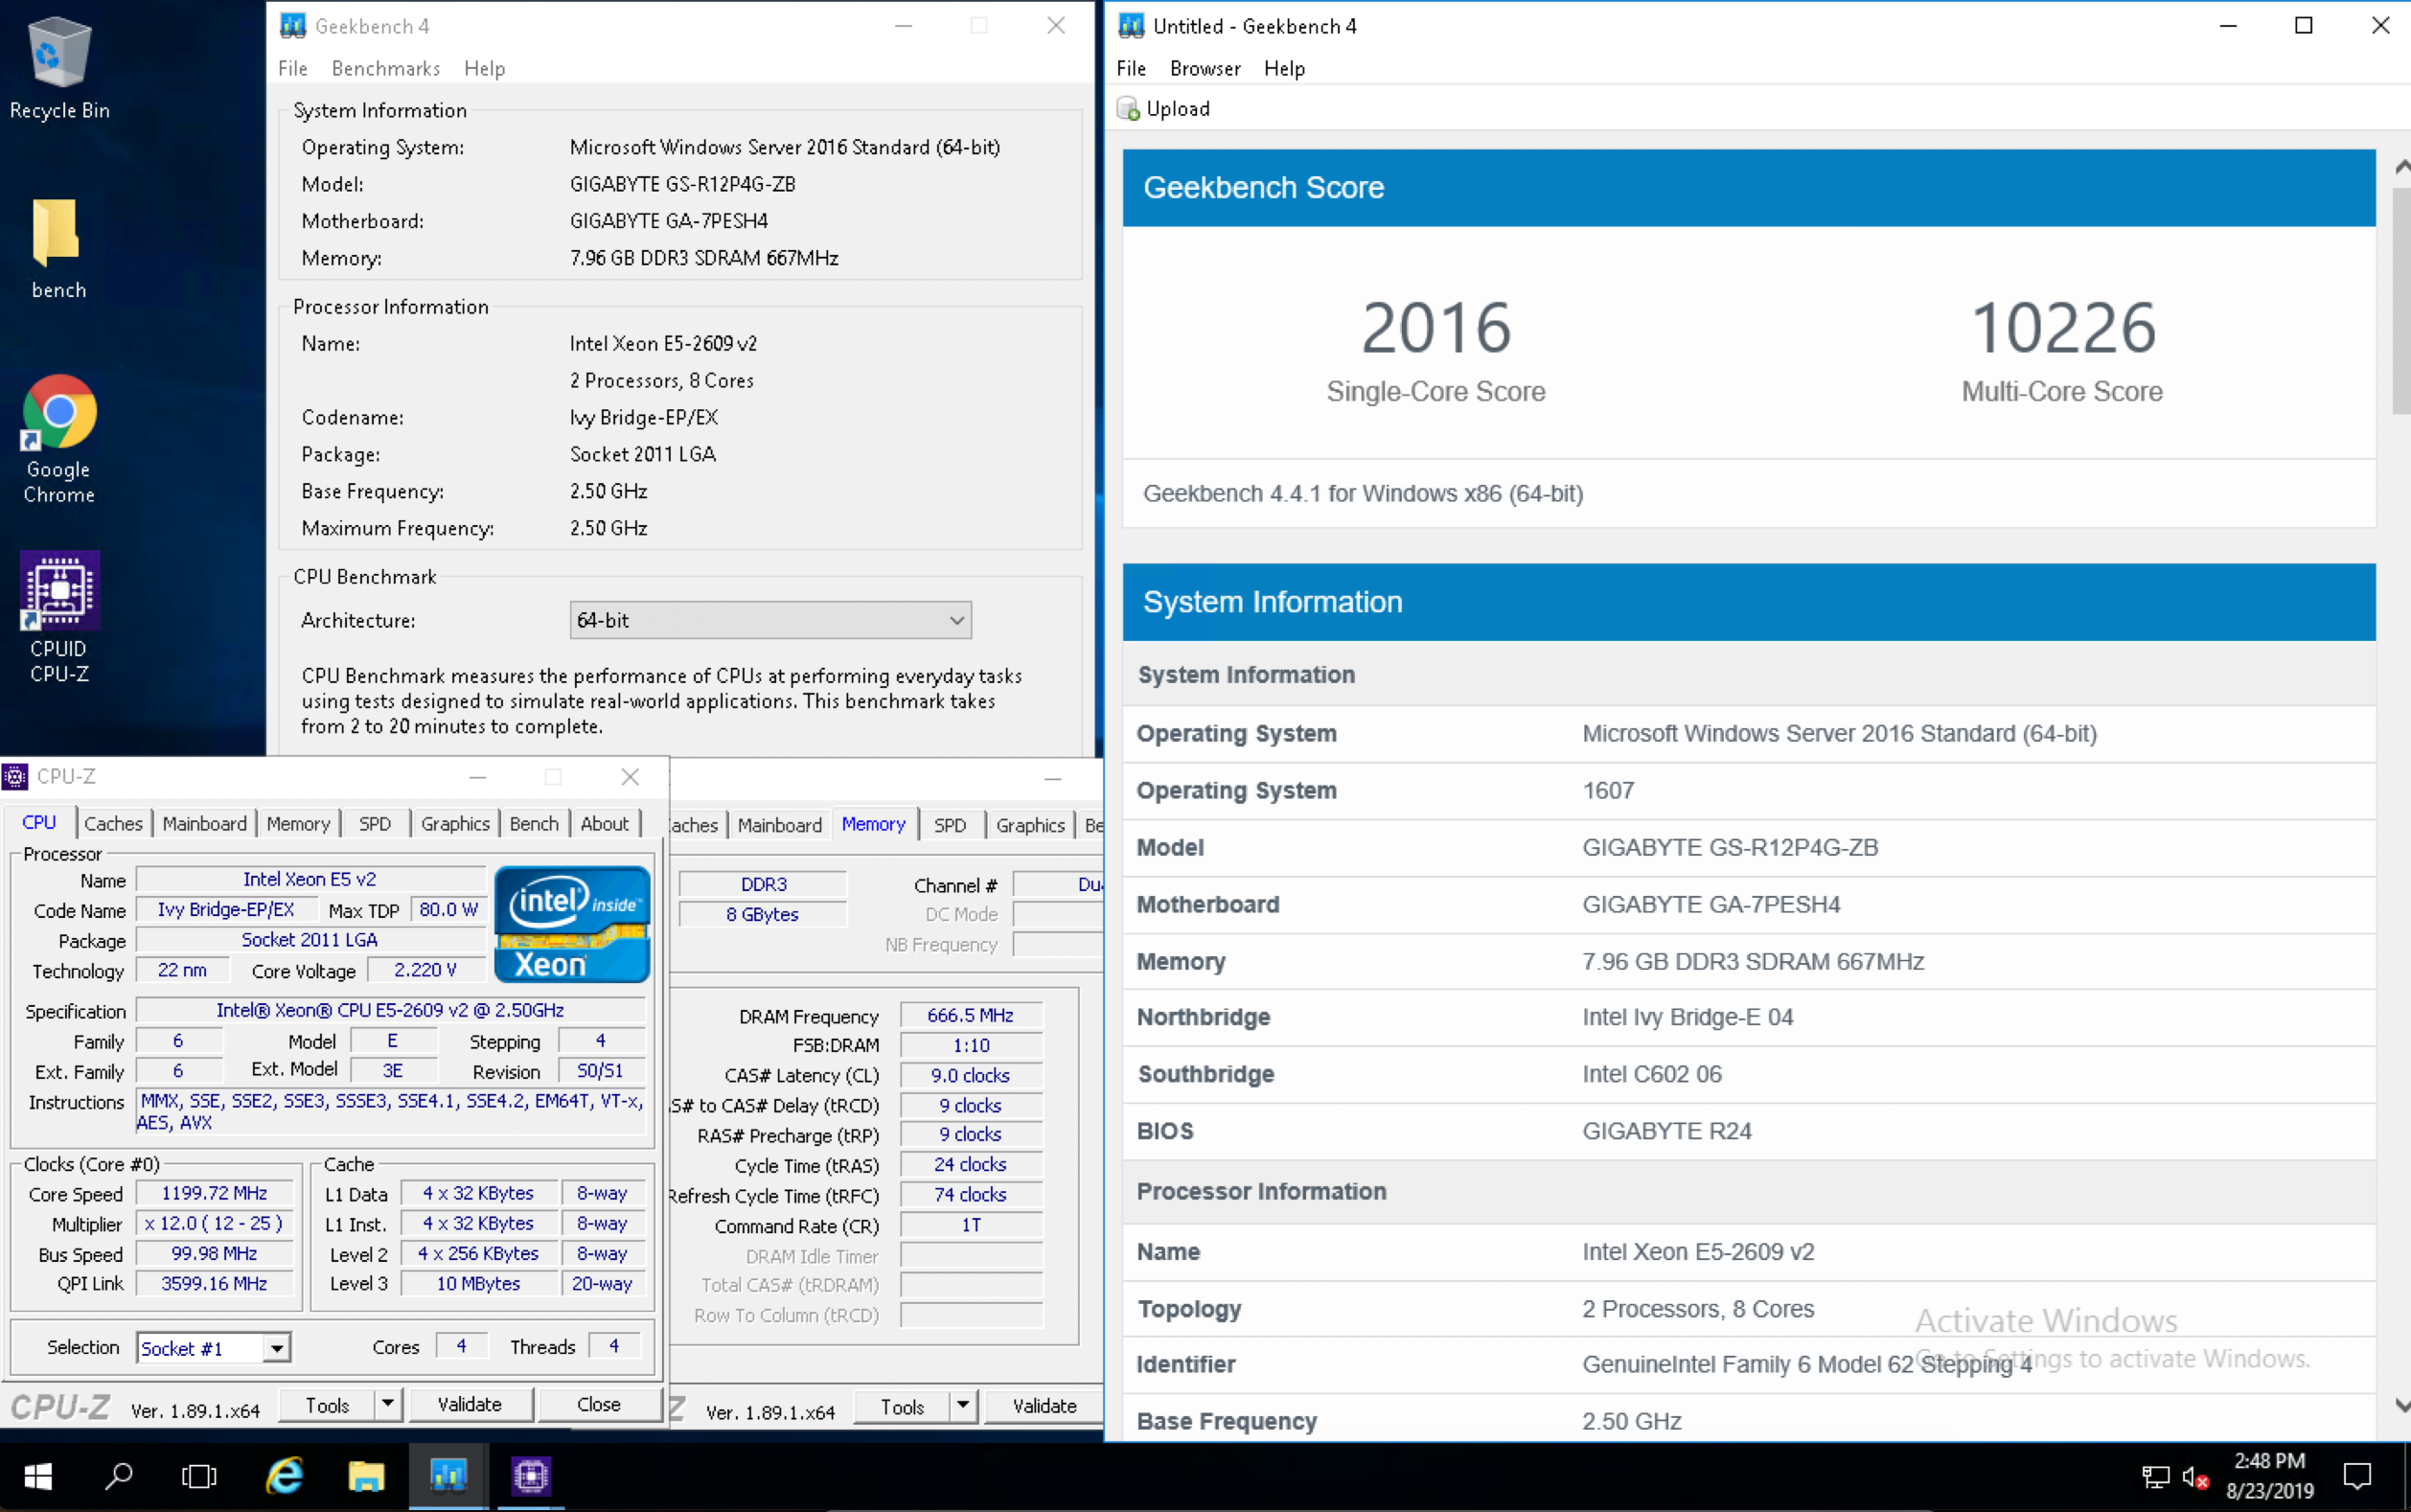This screenshot has height=1512, width=2411.
Task: Click the Intel Xeon inside logo
Action: (x=572, y=924)
